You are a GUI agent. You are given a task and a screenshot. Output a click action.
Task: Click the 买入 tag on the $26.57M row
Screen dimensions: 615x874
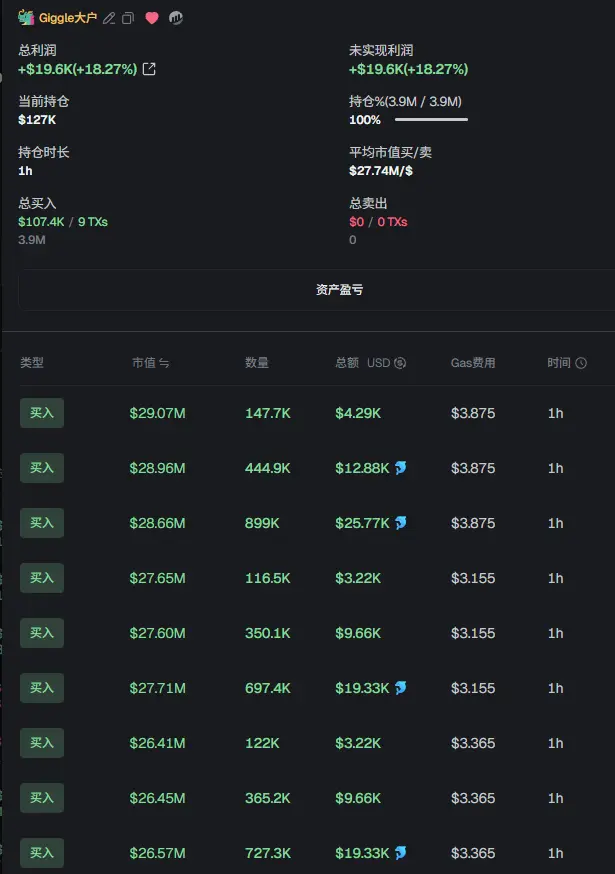tap(42, 853)
